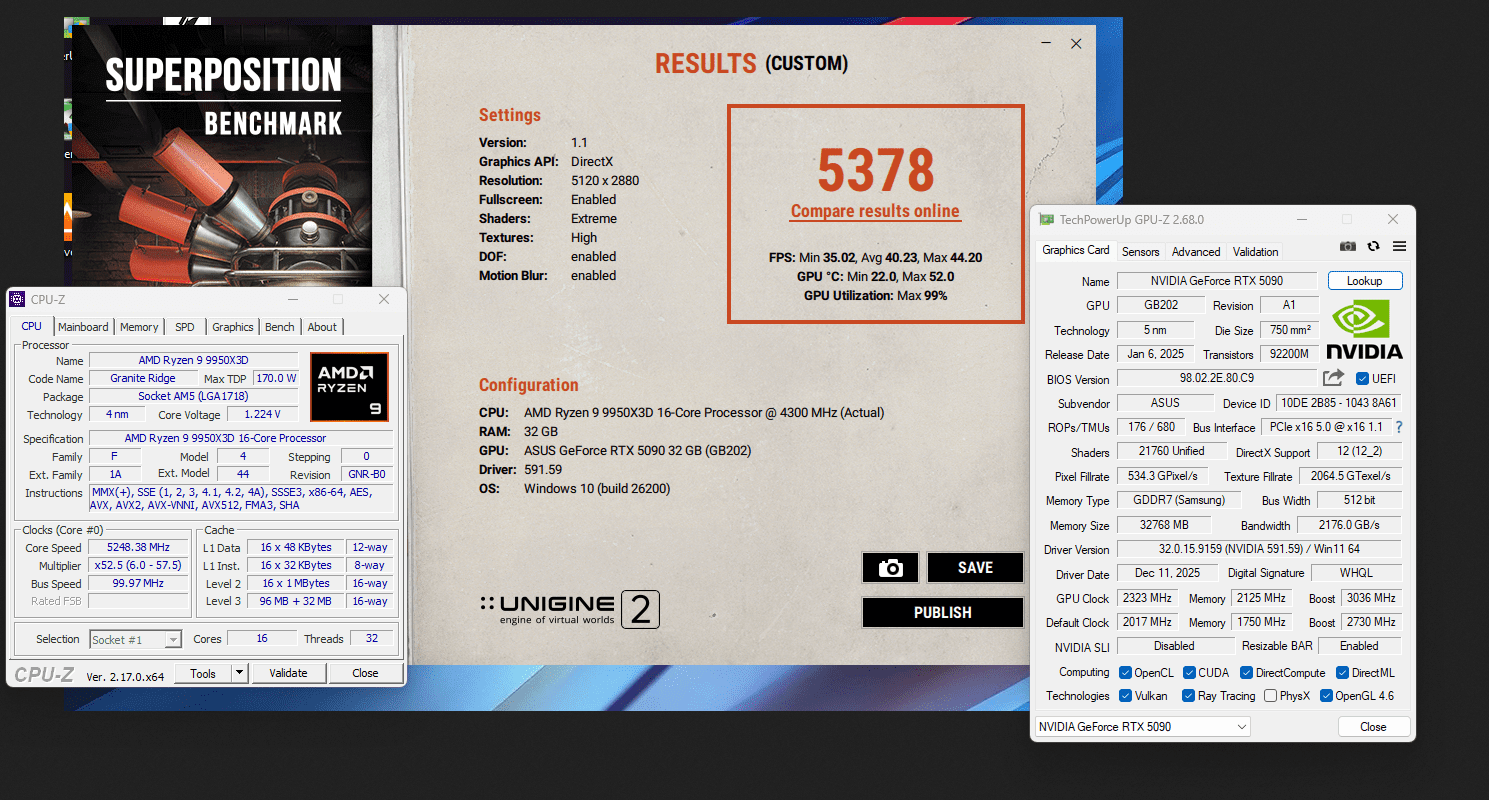Screen dimensions: 1489x800
Task: Toggle the CUDA checkbox
Action: [x=1189, y=673]
